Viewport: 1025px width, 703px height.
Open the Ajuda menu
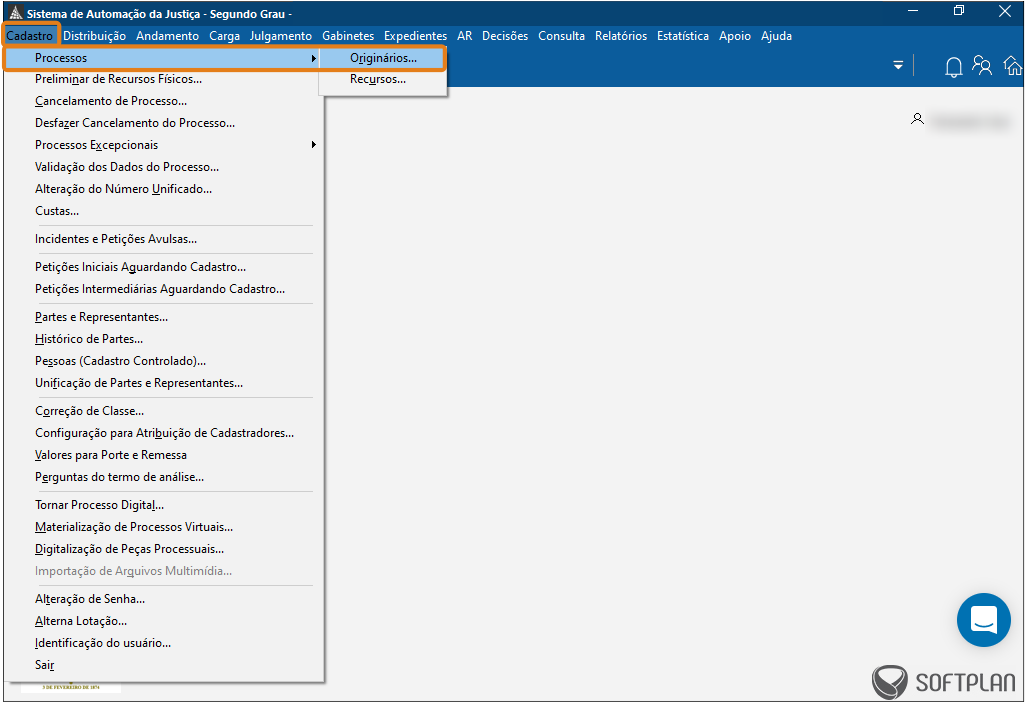777,36
